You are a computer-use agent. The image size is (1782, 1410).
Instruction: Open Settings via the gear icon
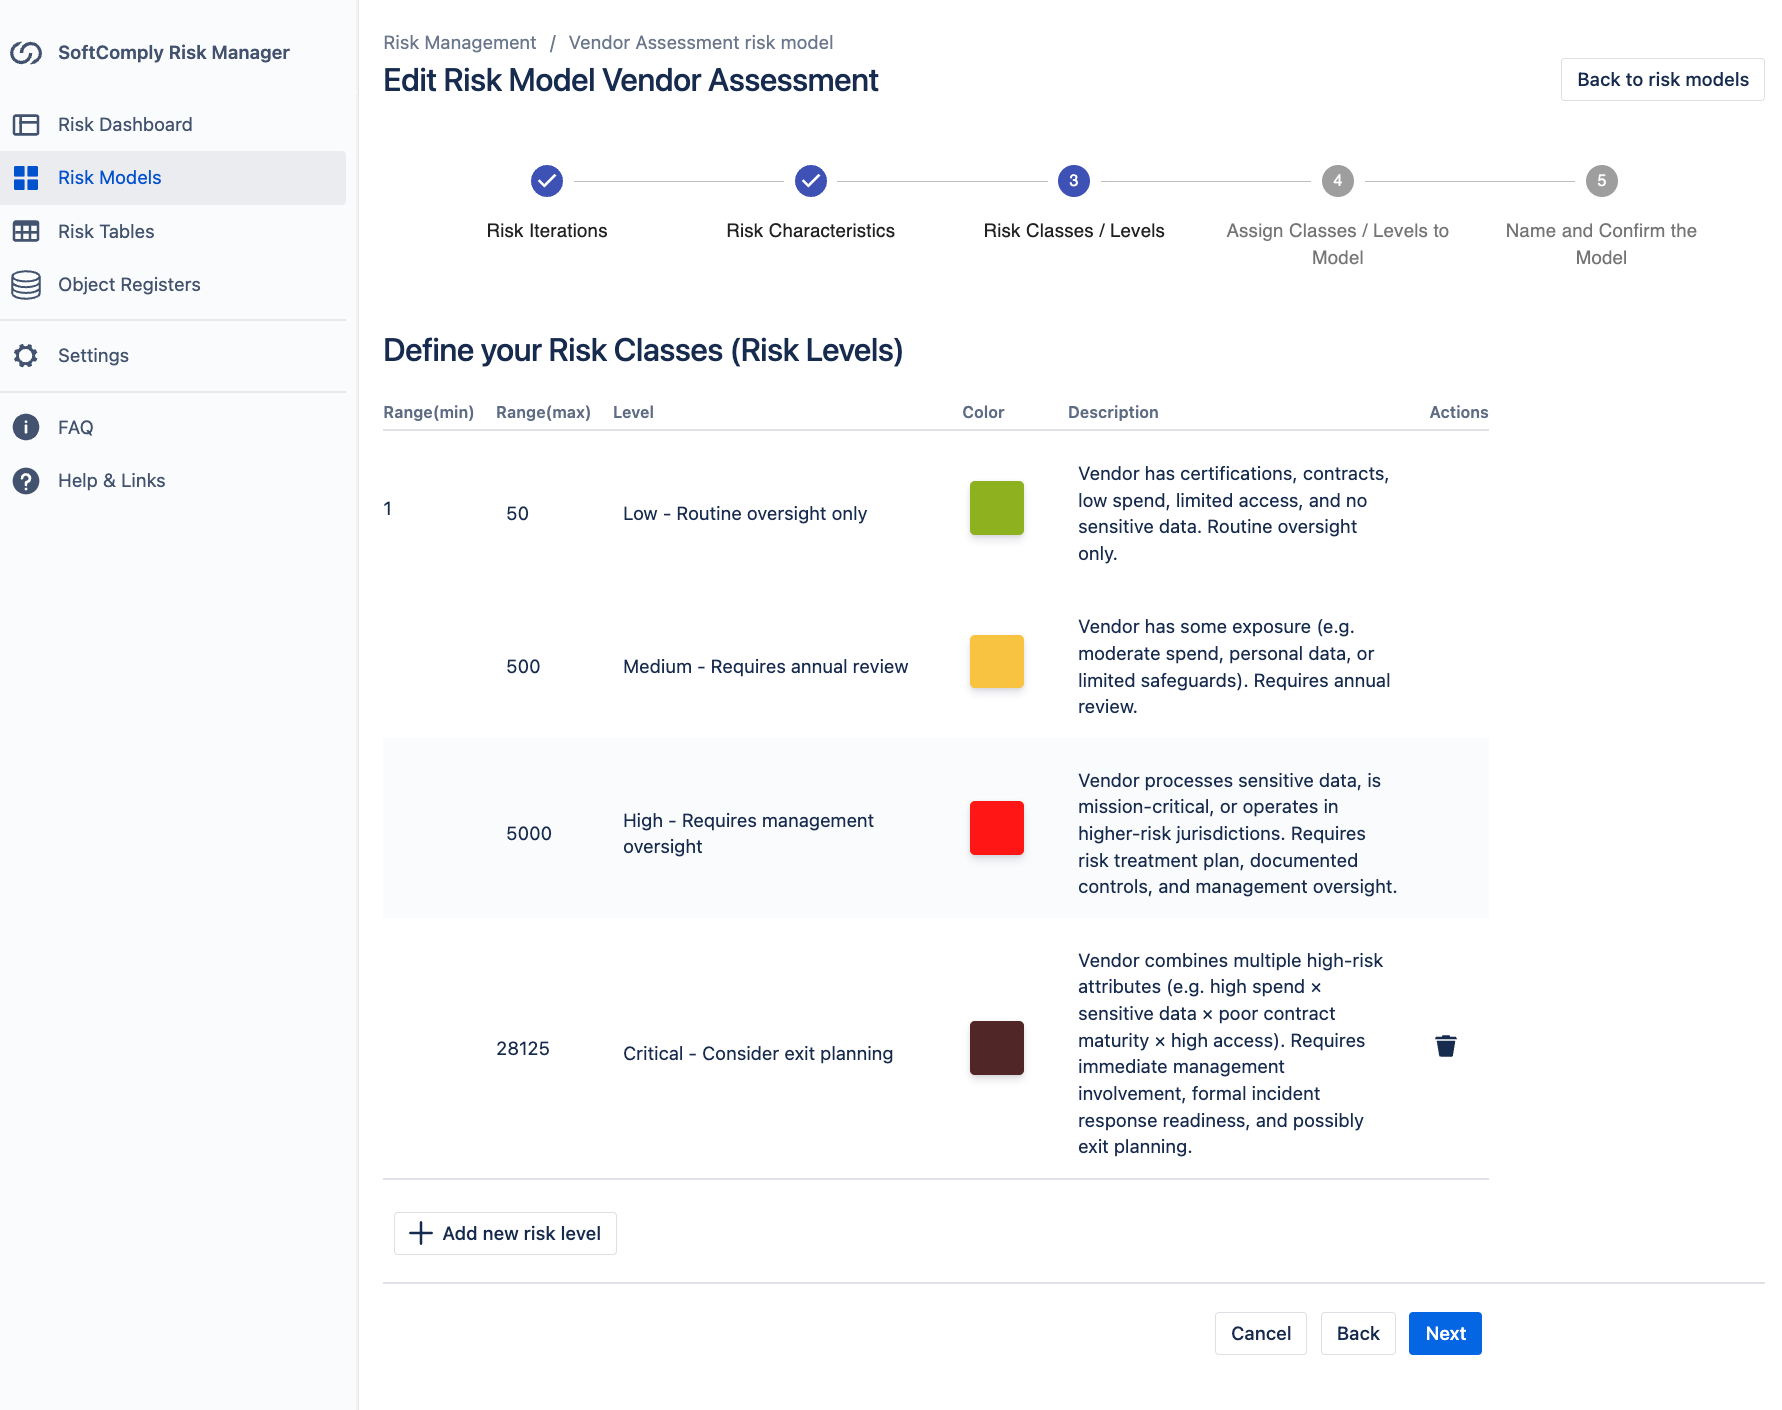(x=26, y=356)
